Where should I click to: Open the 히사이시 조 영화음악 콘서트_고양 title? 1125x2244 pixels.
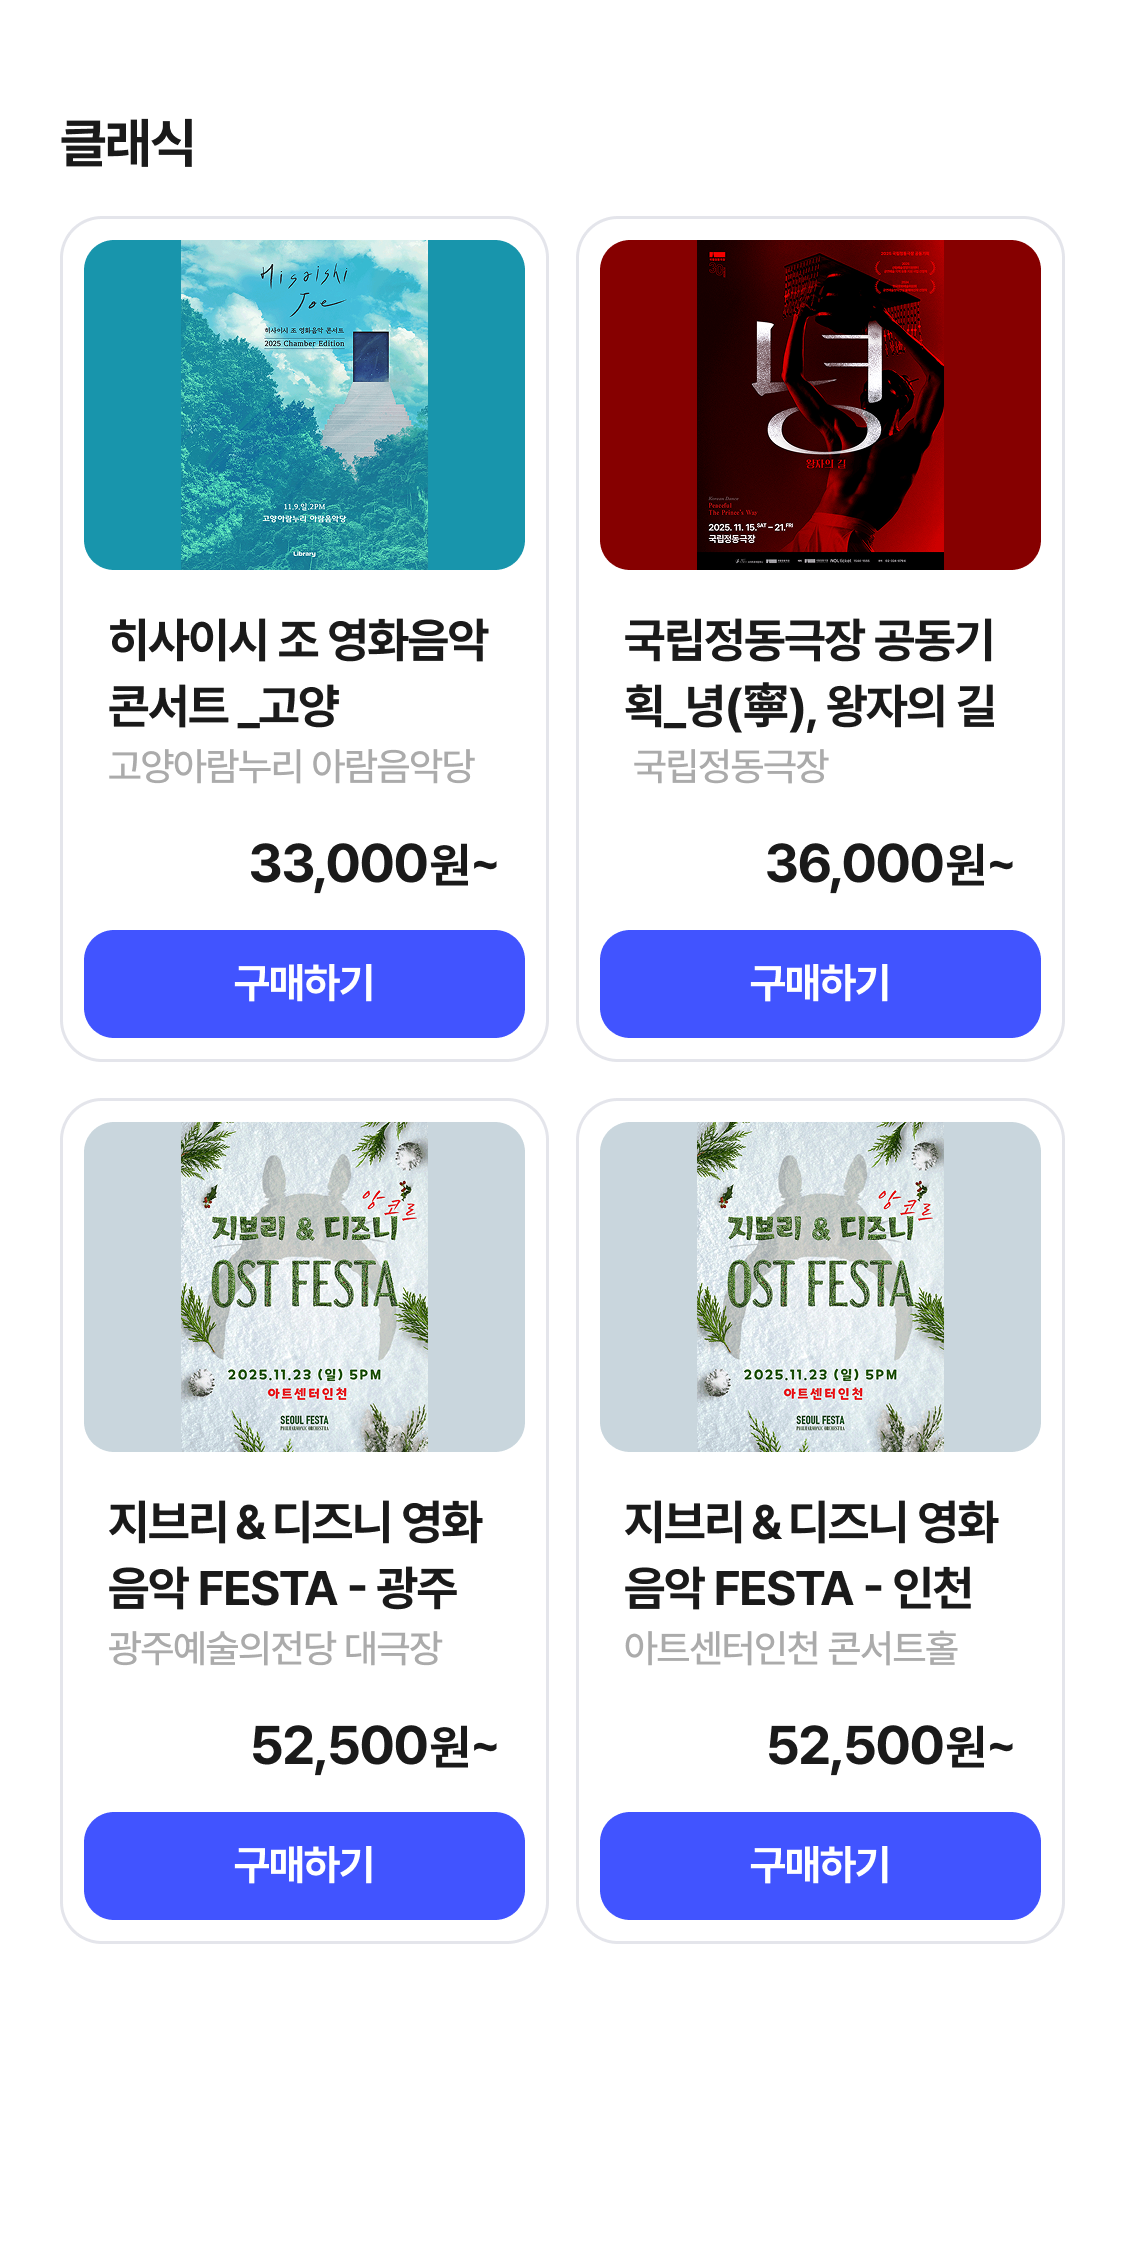[x=298, y=672]
